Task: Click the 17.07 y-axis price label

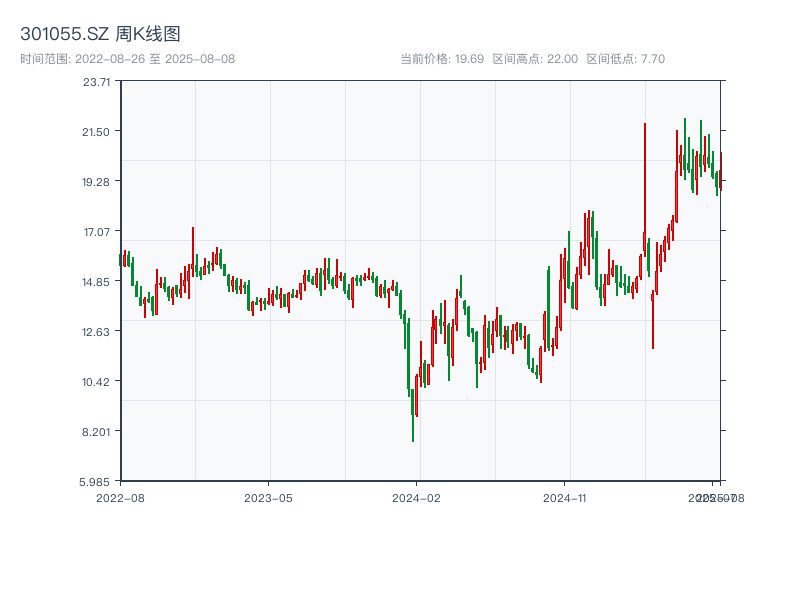Action: click(97, 231)
